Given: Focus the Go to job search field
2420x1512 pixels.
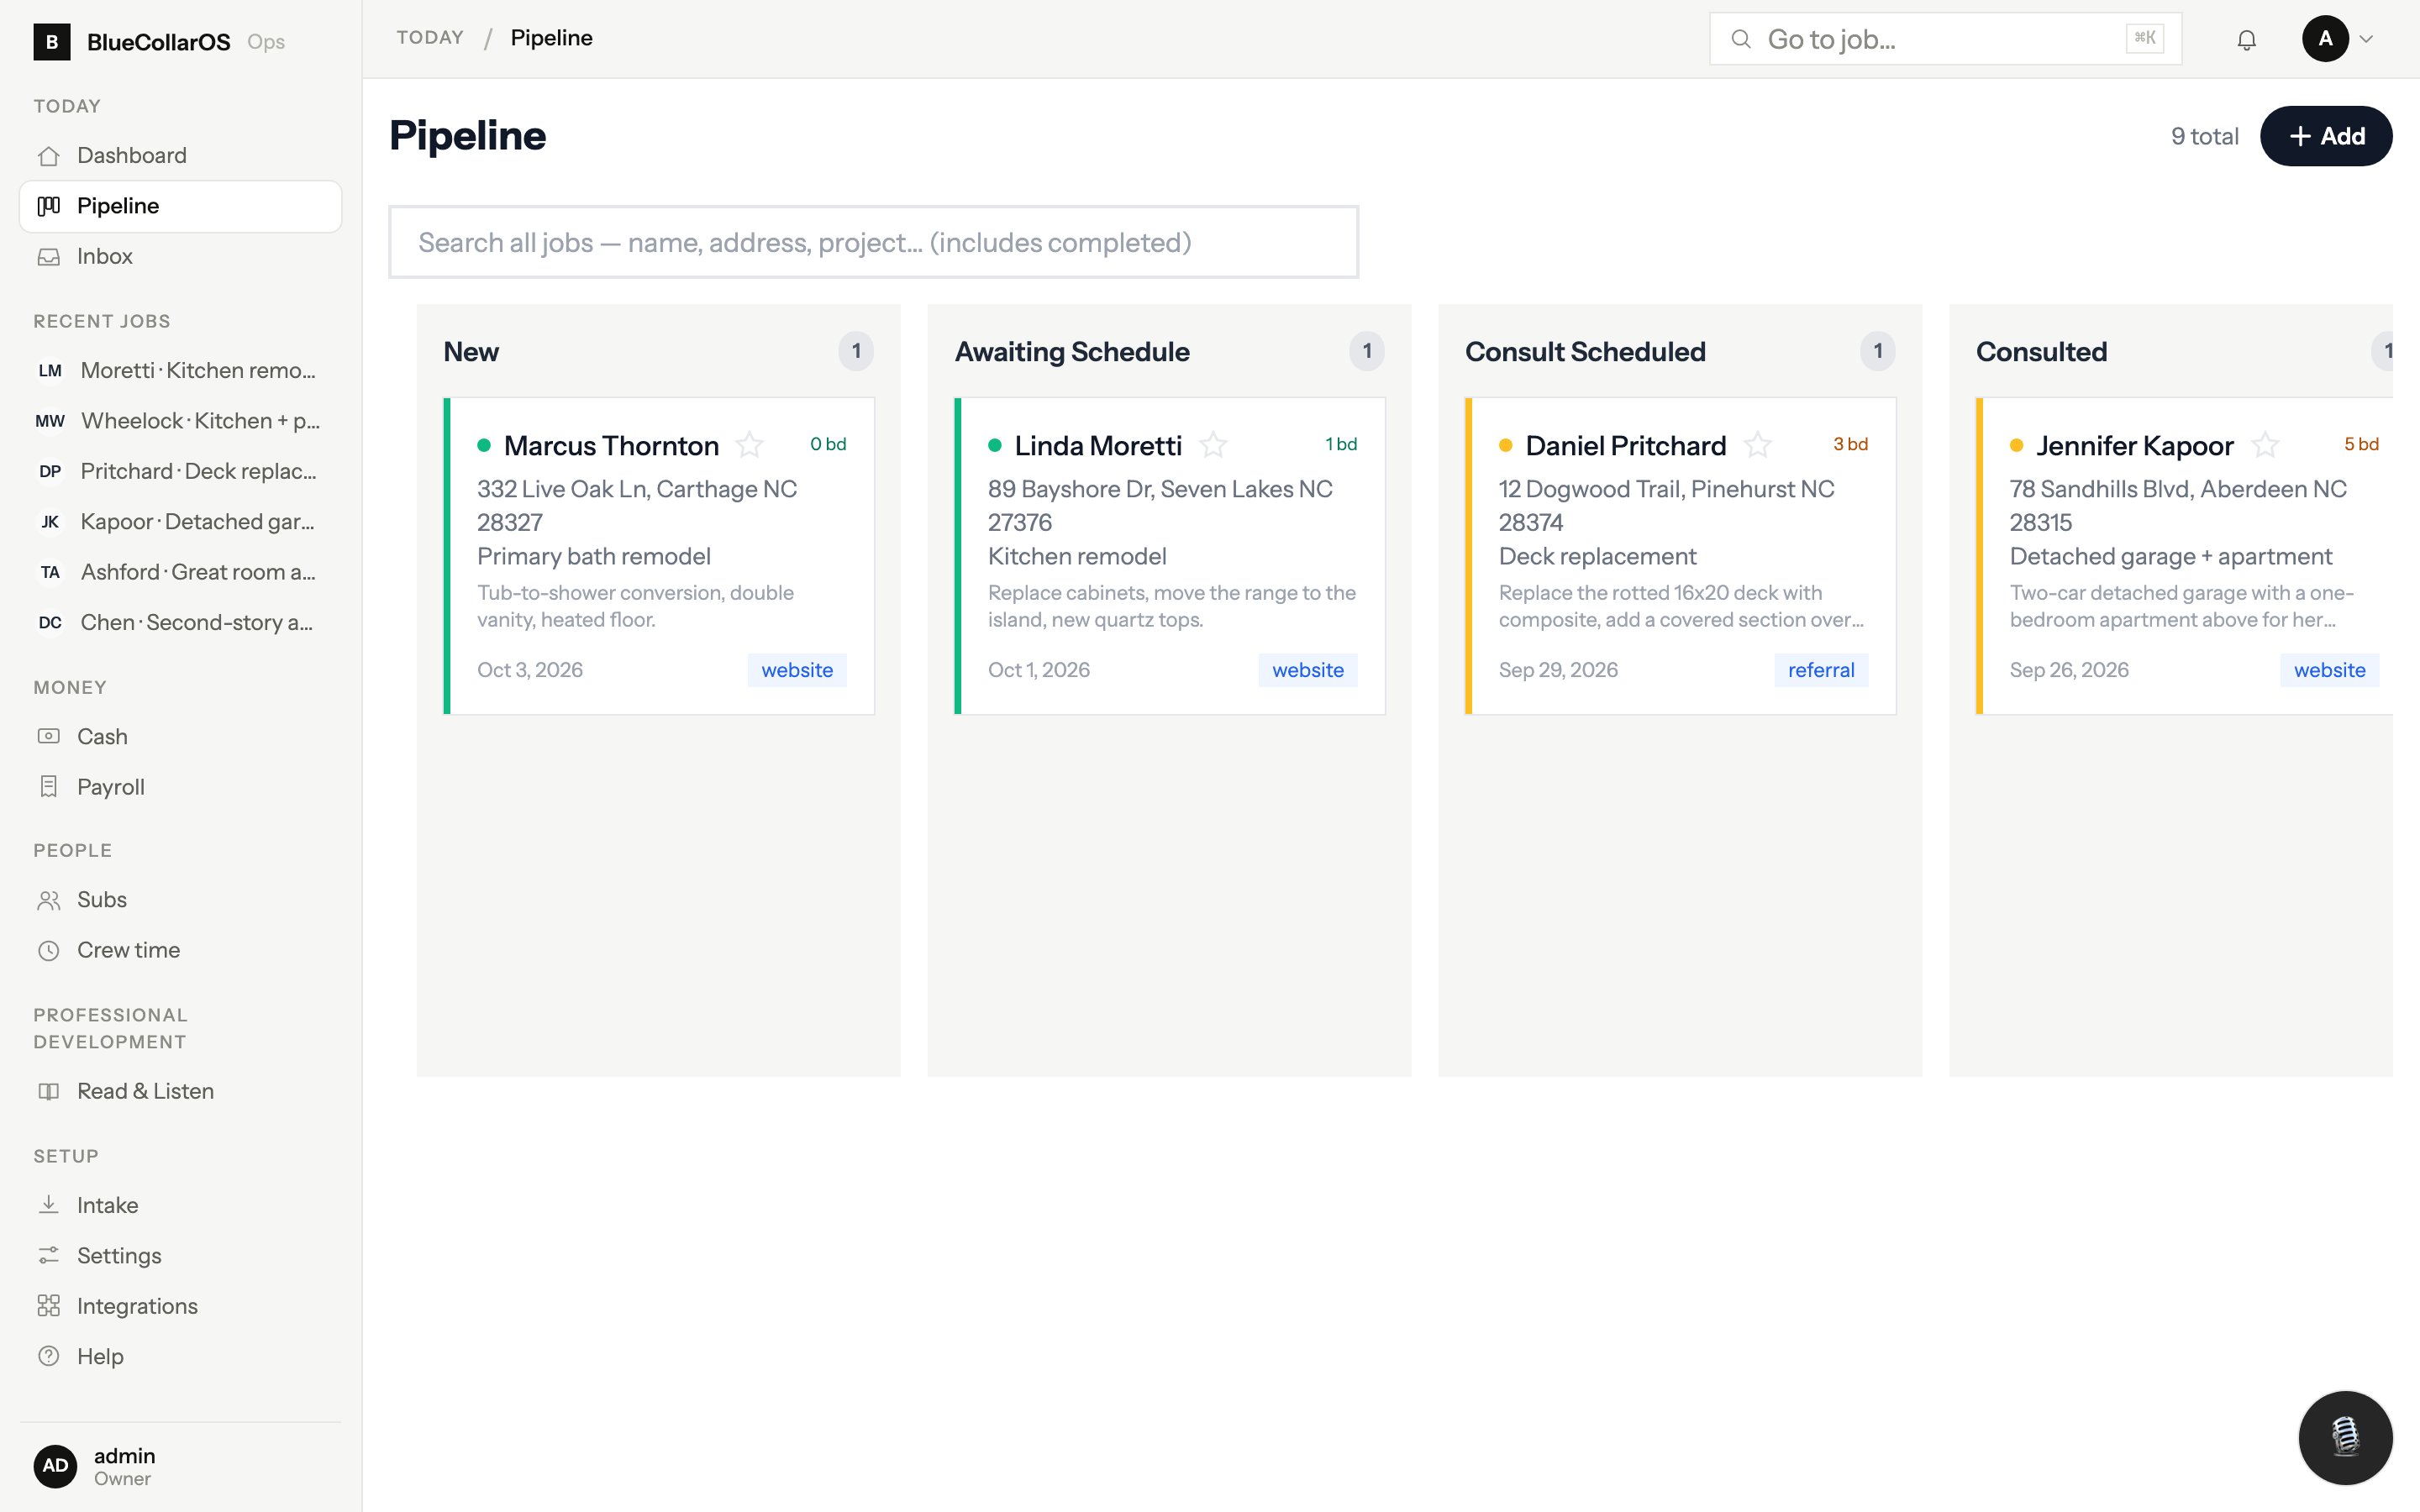Looking at the screenshot, I should pyautogui.click(x=1945, y=39).
